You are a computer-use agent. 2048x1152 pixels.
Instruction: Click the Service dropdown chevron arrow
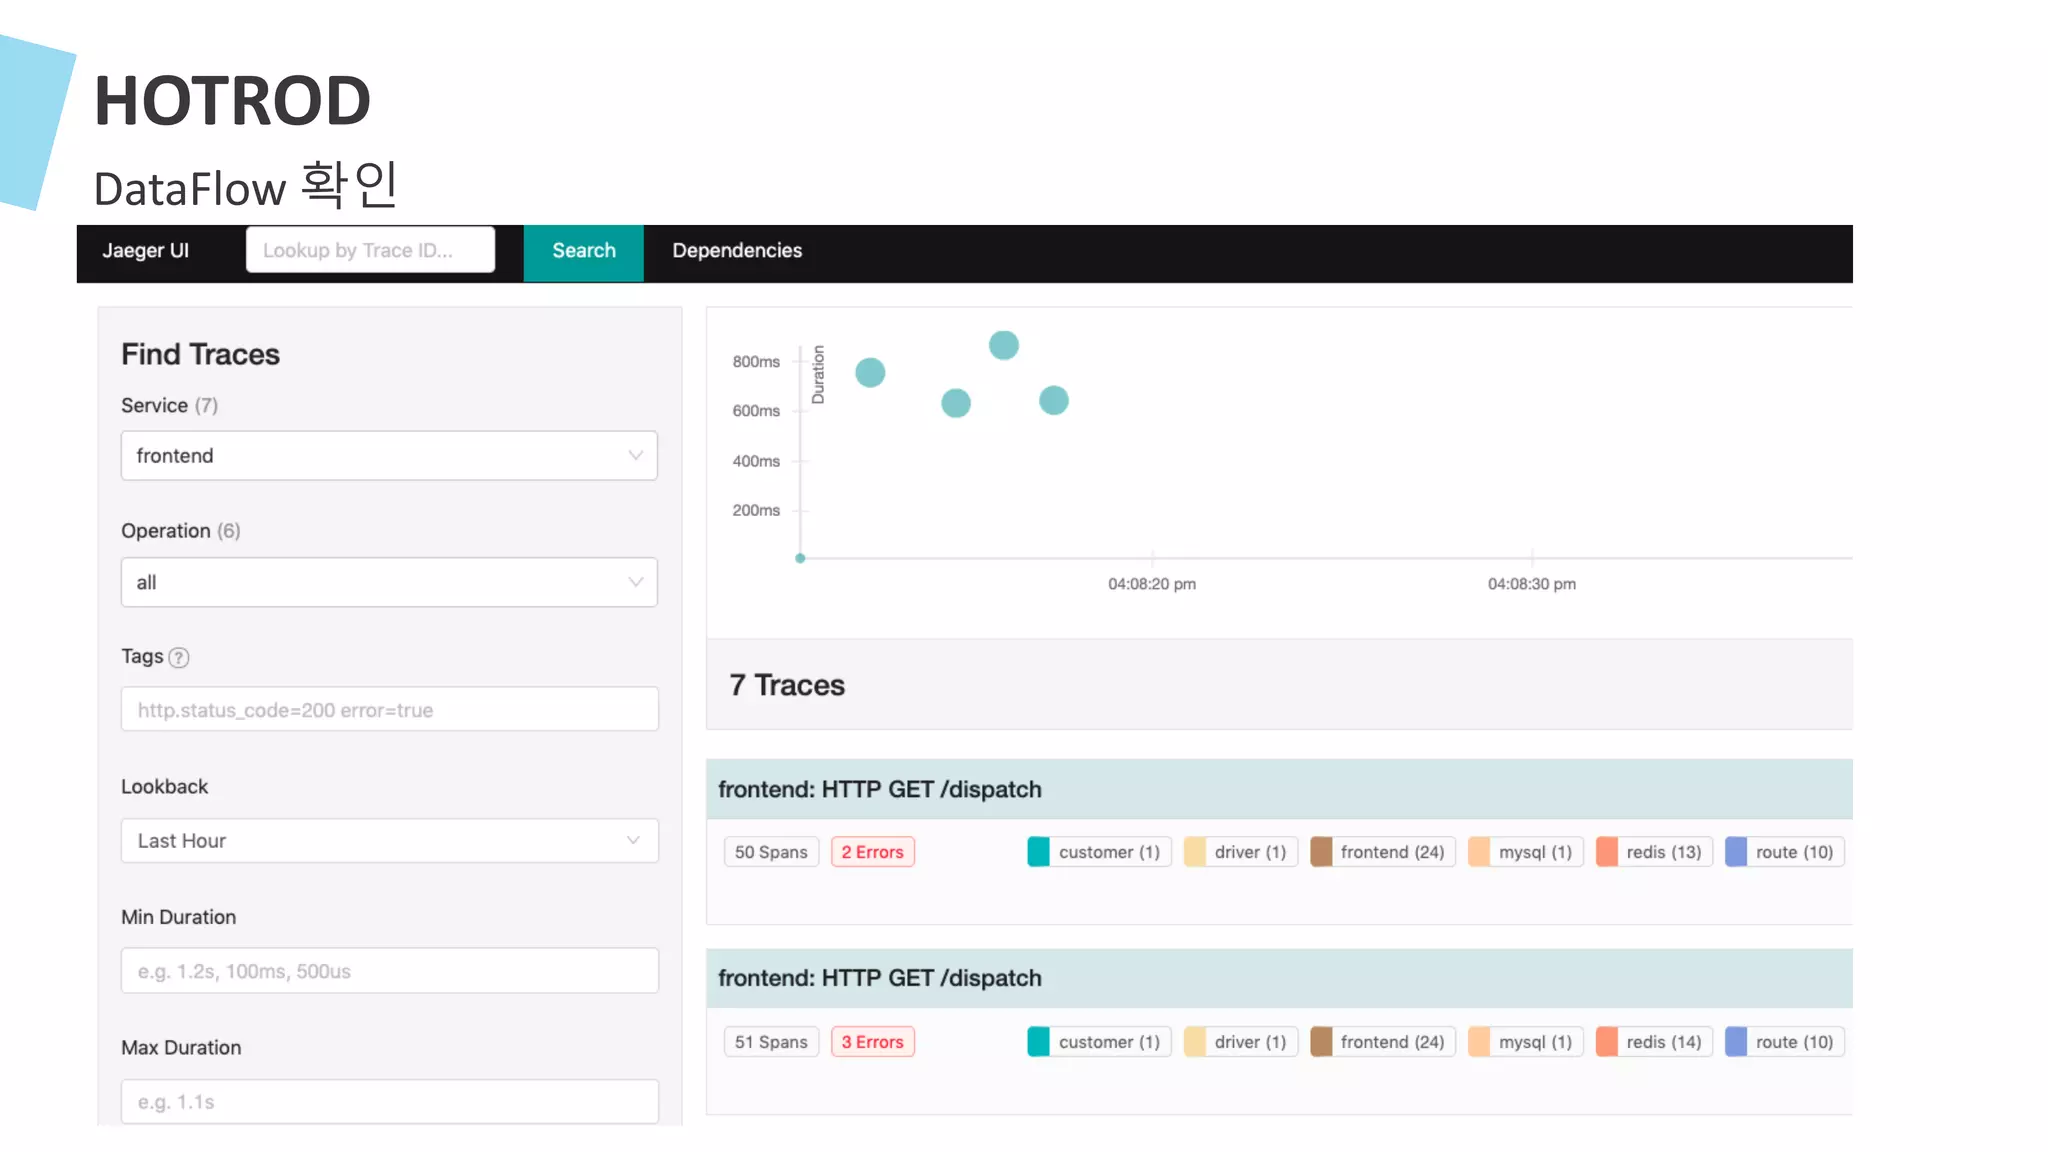pos(635,456)
